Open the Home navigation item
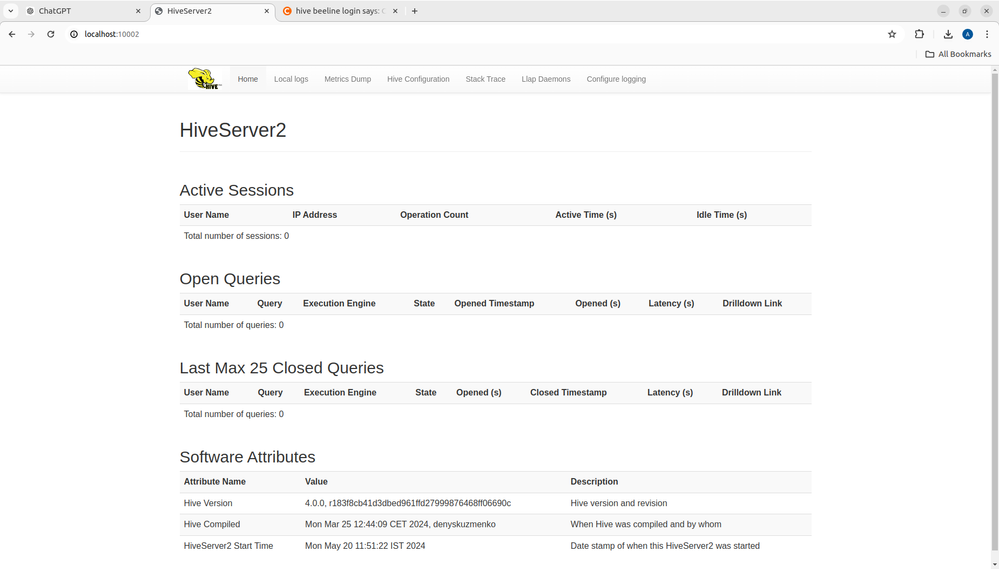This screenshot has width=999, height=569. [x=248, y=79]
